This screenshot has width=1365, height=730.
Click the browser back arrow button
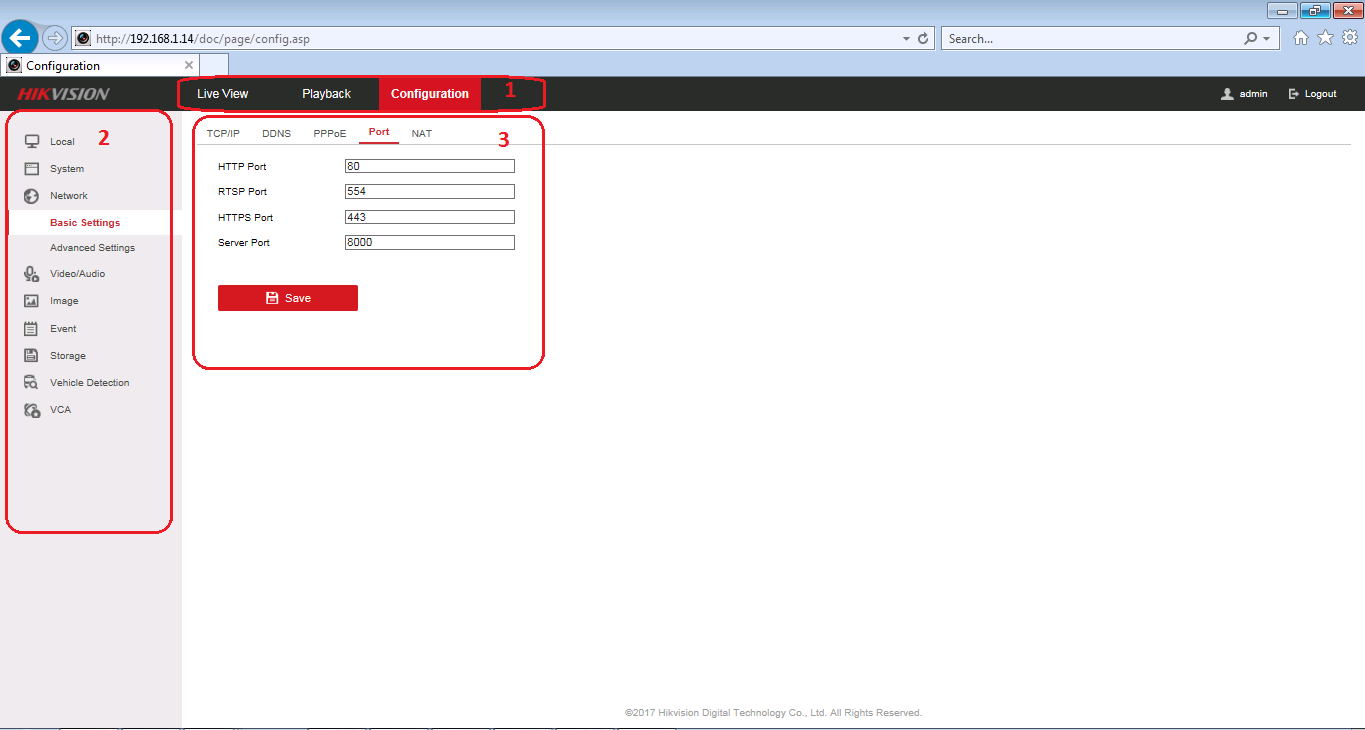click(x=20, y=38)
